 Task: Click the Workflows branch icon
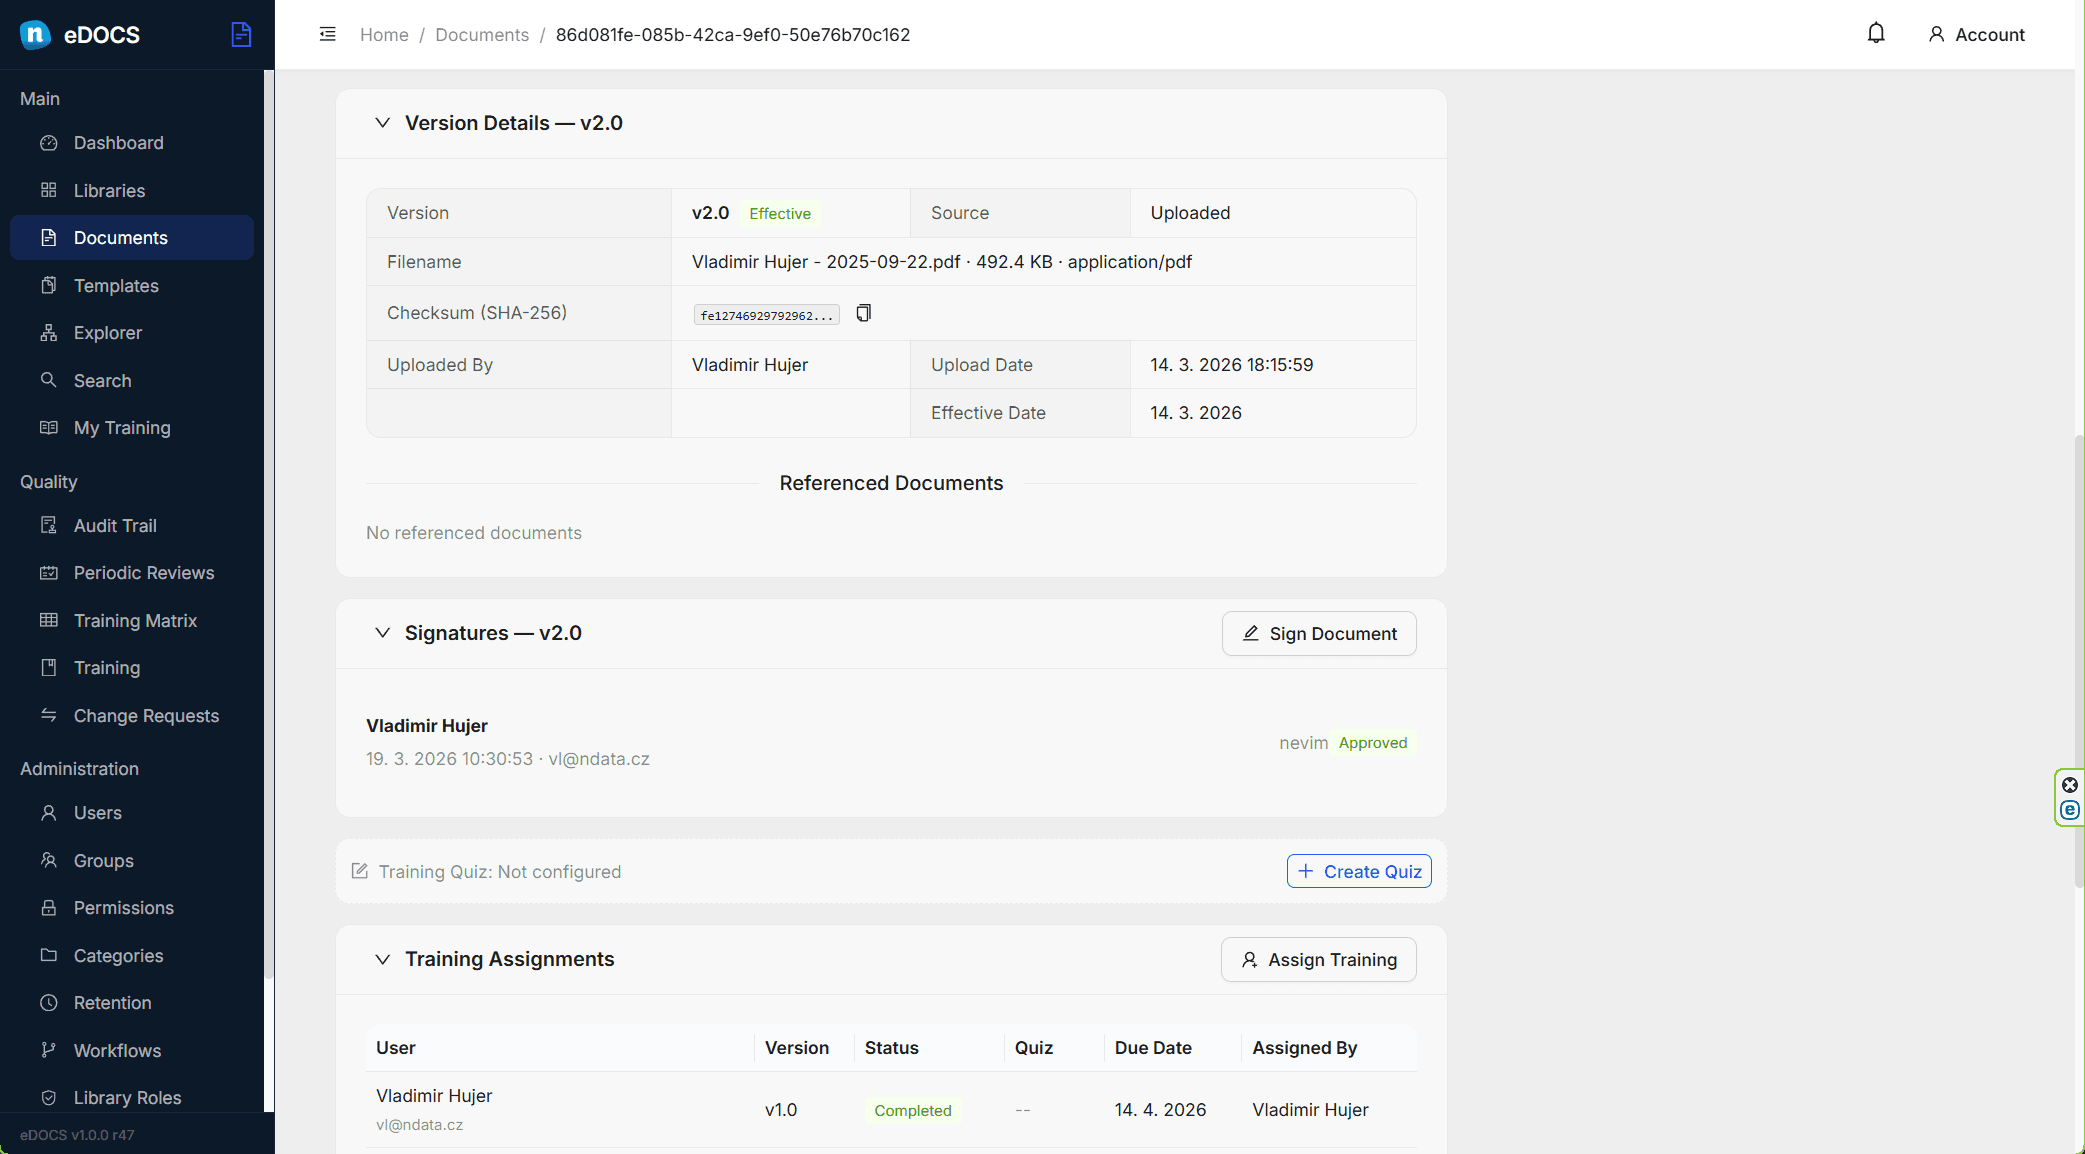pyautogui.click(x=48, y=1050)
